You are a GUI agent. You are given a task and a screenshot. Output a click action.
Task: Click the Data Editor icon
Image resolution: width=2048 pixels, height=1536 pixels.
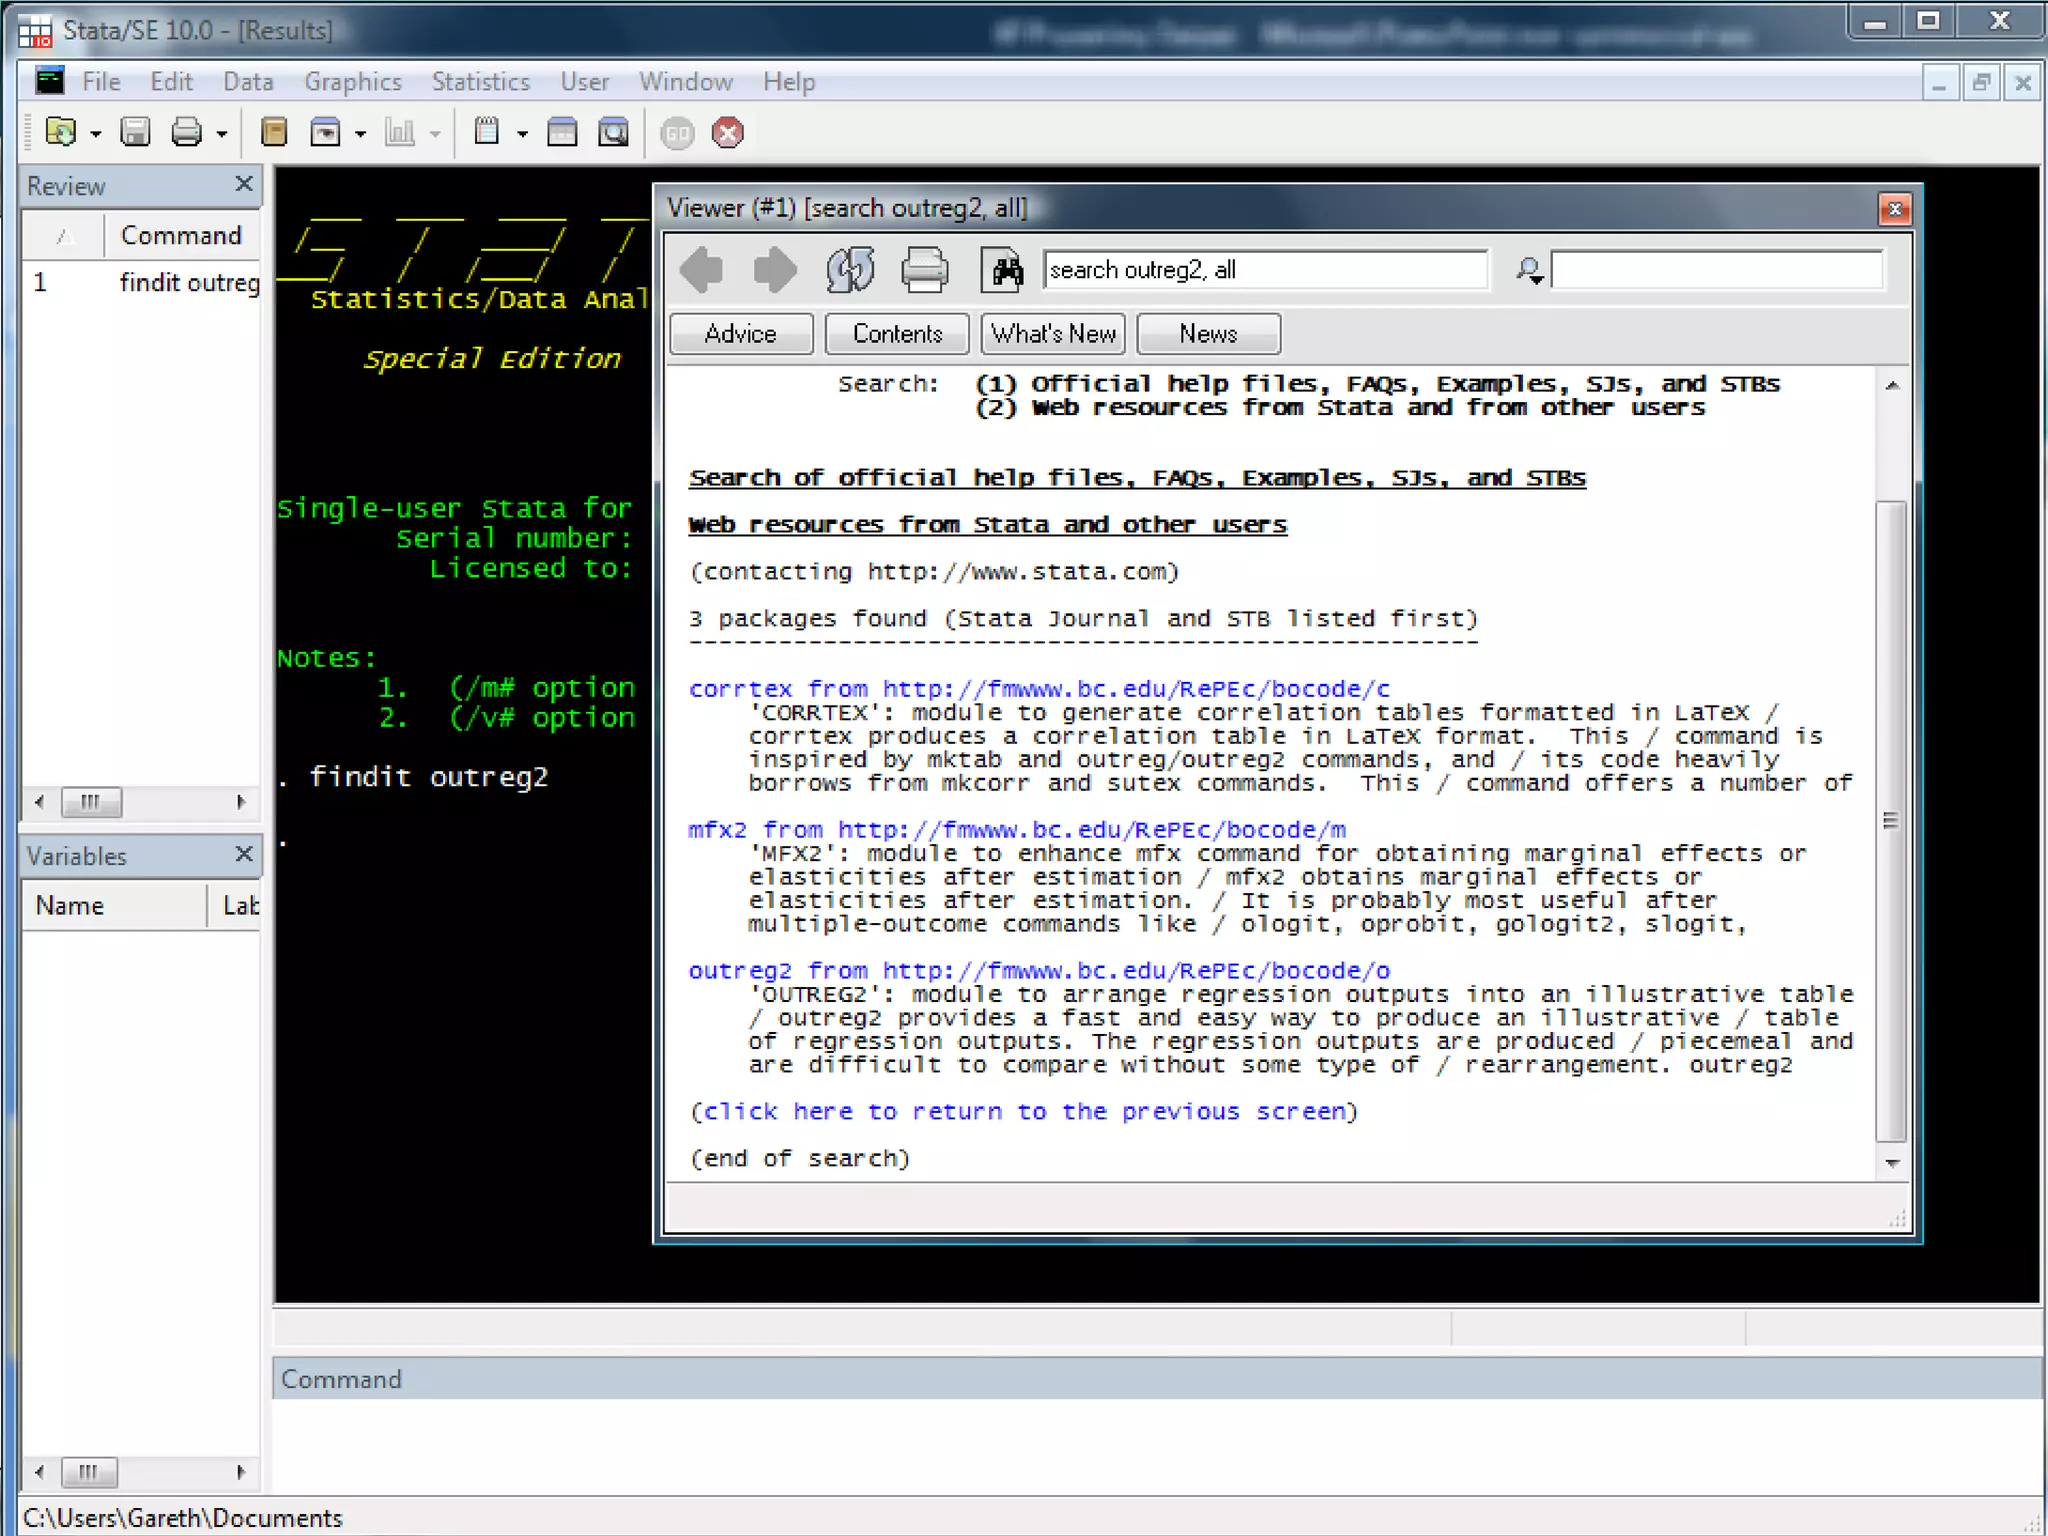click(x=562, y=132)
